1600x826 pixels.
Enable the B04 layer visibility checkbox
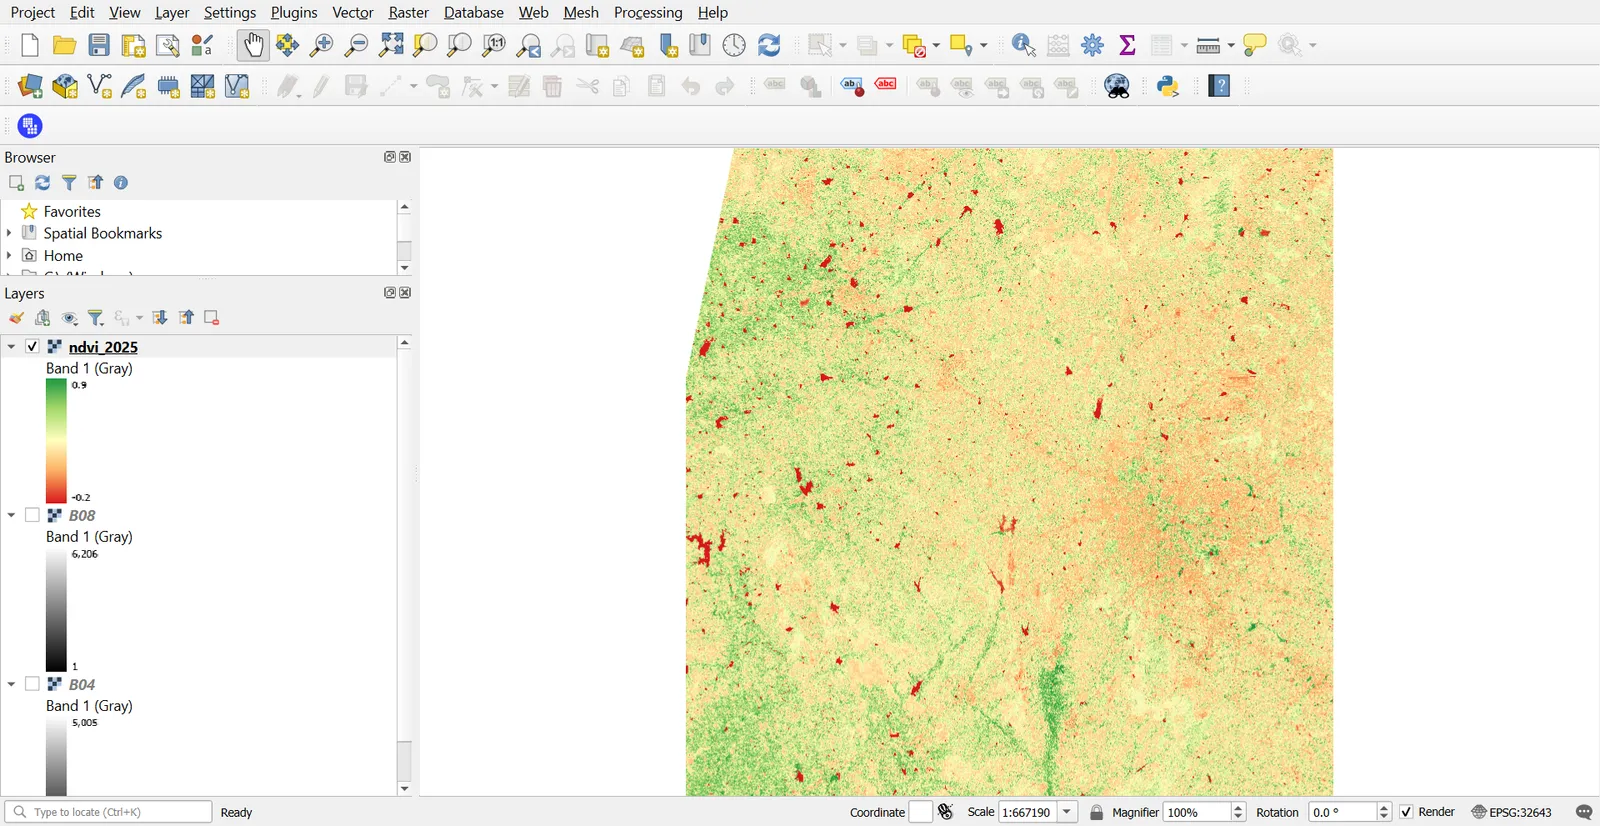[x=32, y=684]
